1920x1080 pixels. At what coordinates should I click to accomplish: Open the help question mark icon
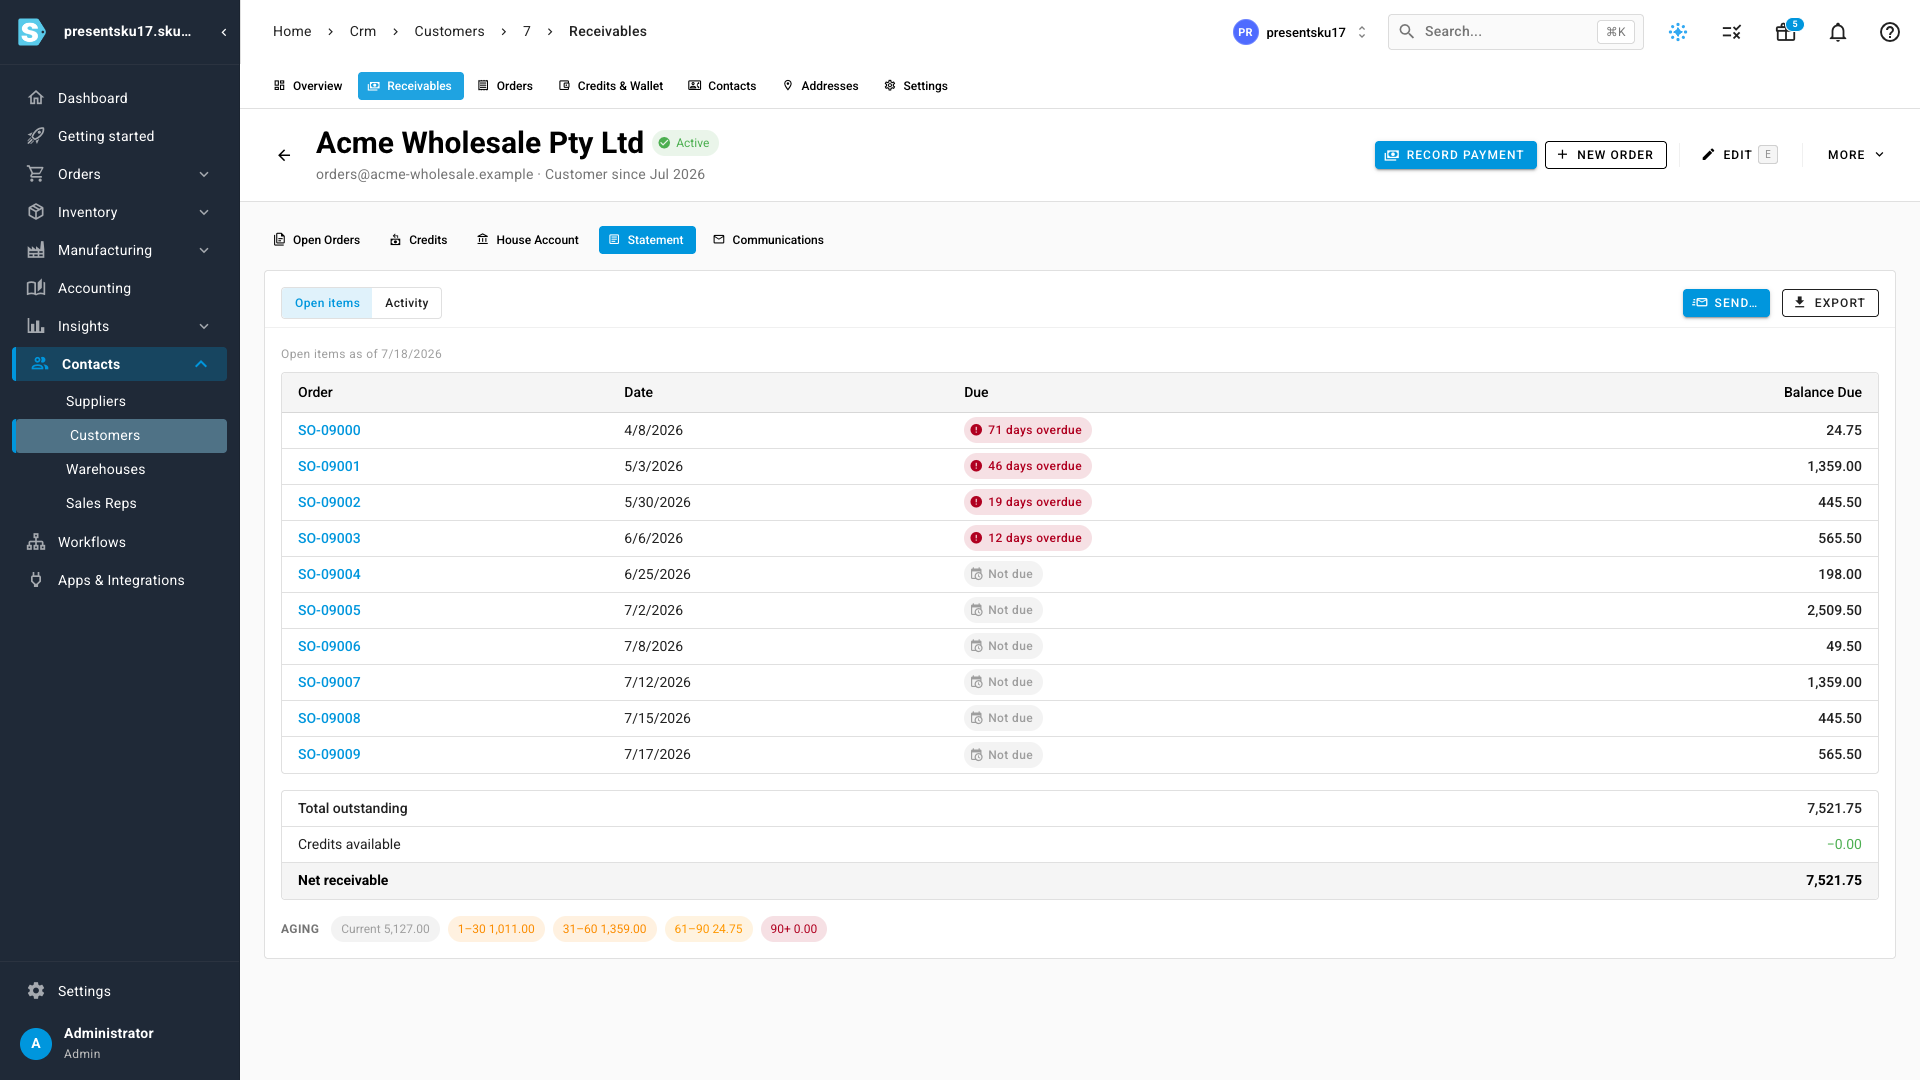click(1890, 32)
